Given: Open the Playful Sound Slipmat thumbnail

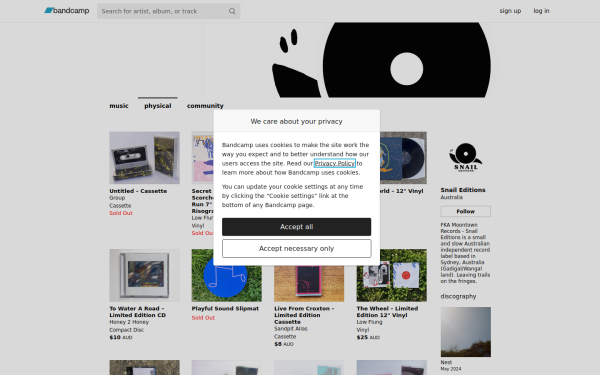Looking at the screenshot, I should 227,276.
